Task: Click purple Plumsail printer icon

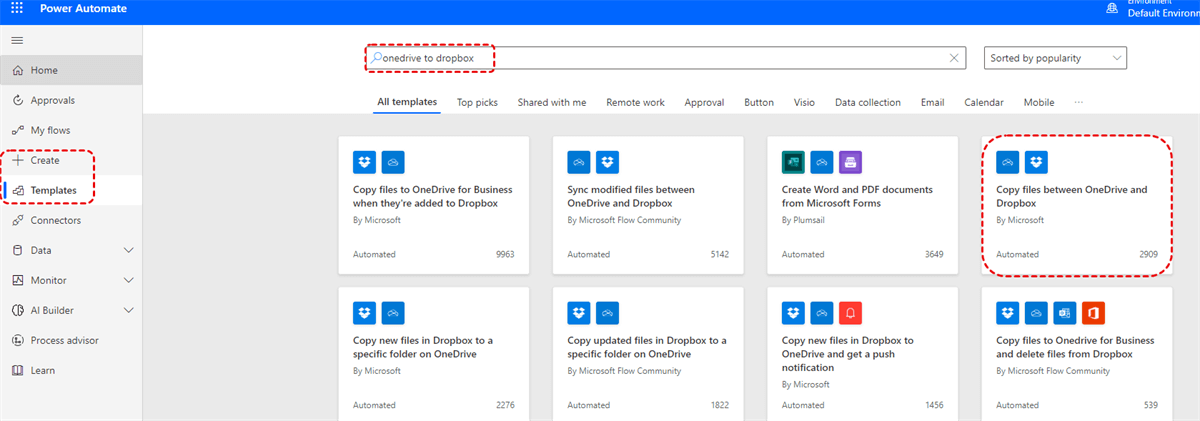Action: (x=850, y=160)
